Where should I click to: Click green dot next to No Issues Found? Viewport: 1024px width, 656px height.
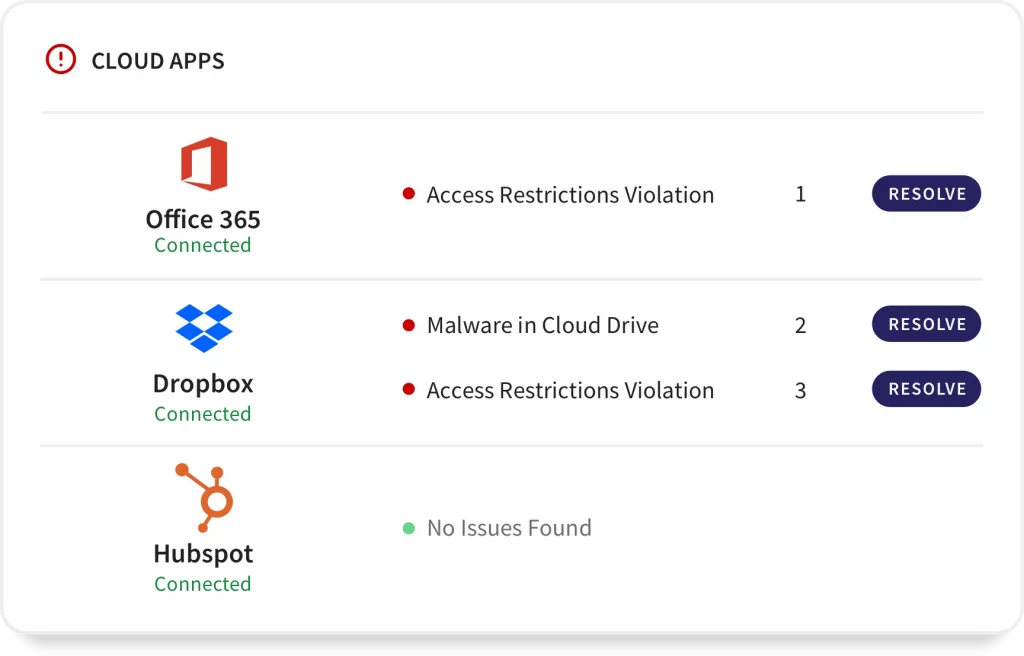click(x=408, y=528)
